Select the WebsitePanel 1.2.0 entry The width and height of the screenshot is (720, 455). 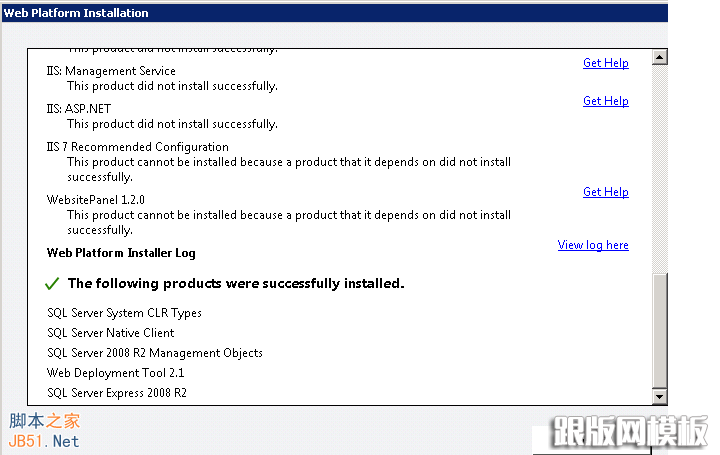(96, 200)
